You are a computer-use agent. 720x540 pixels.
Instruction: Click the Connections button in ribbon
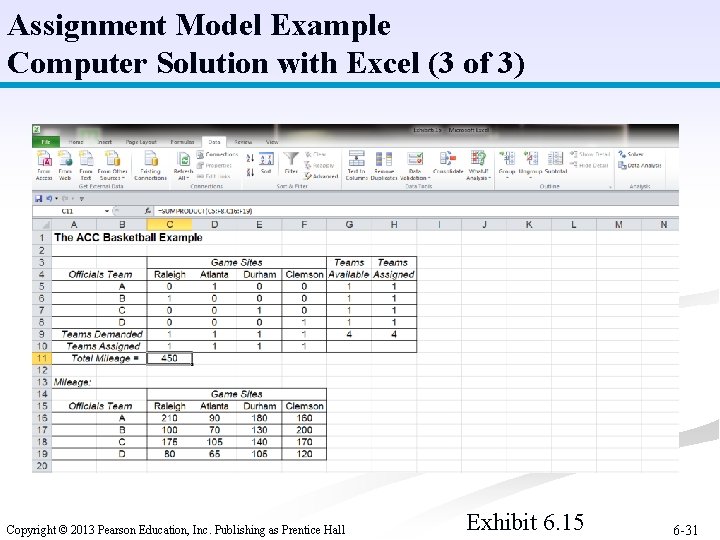click(217, 155)
